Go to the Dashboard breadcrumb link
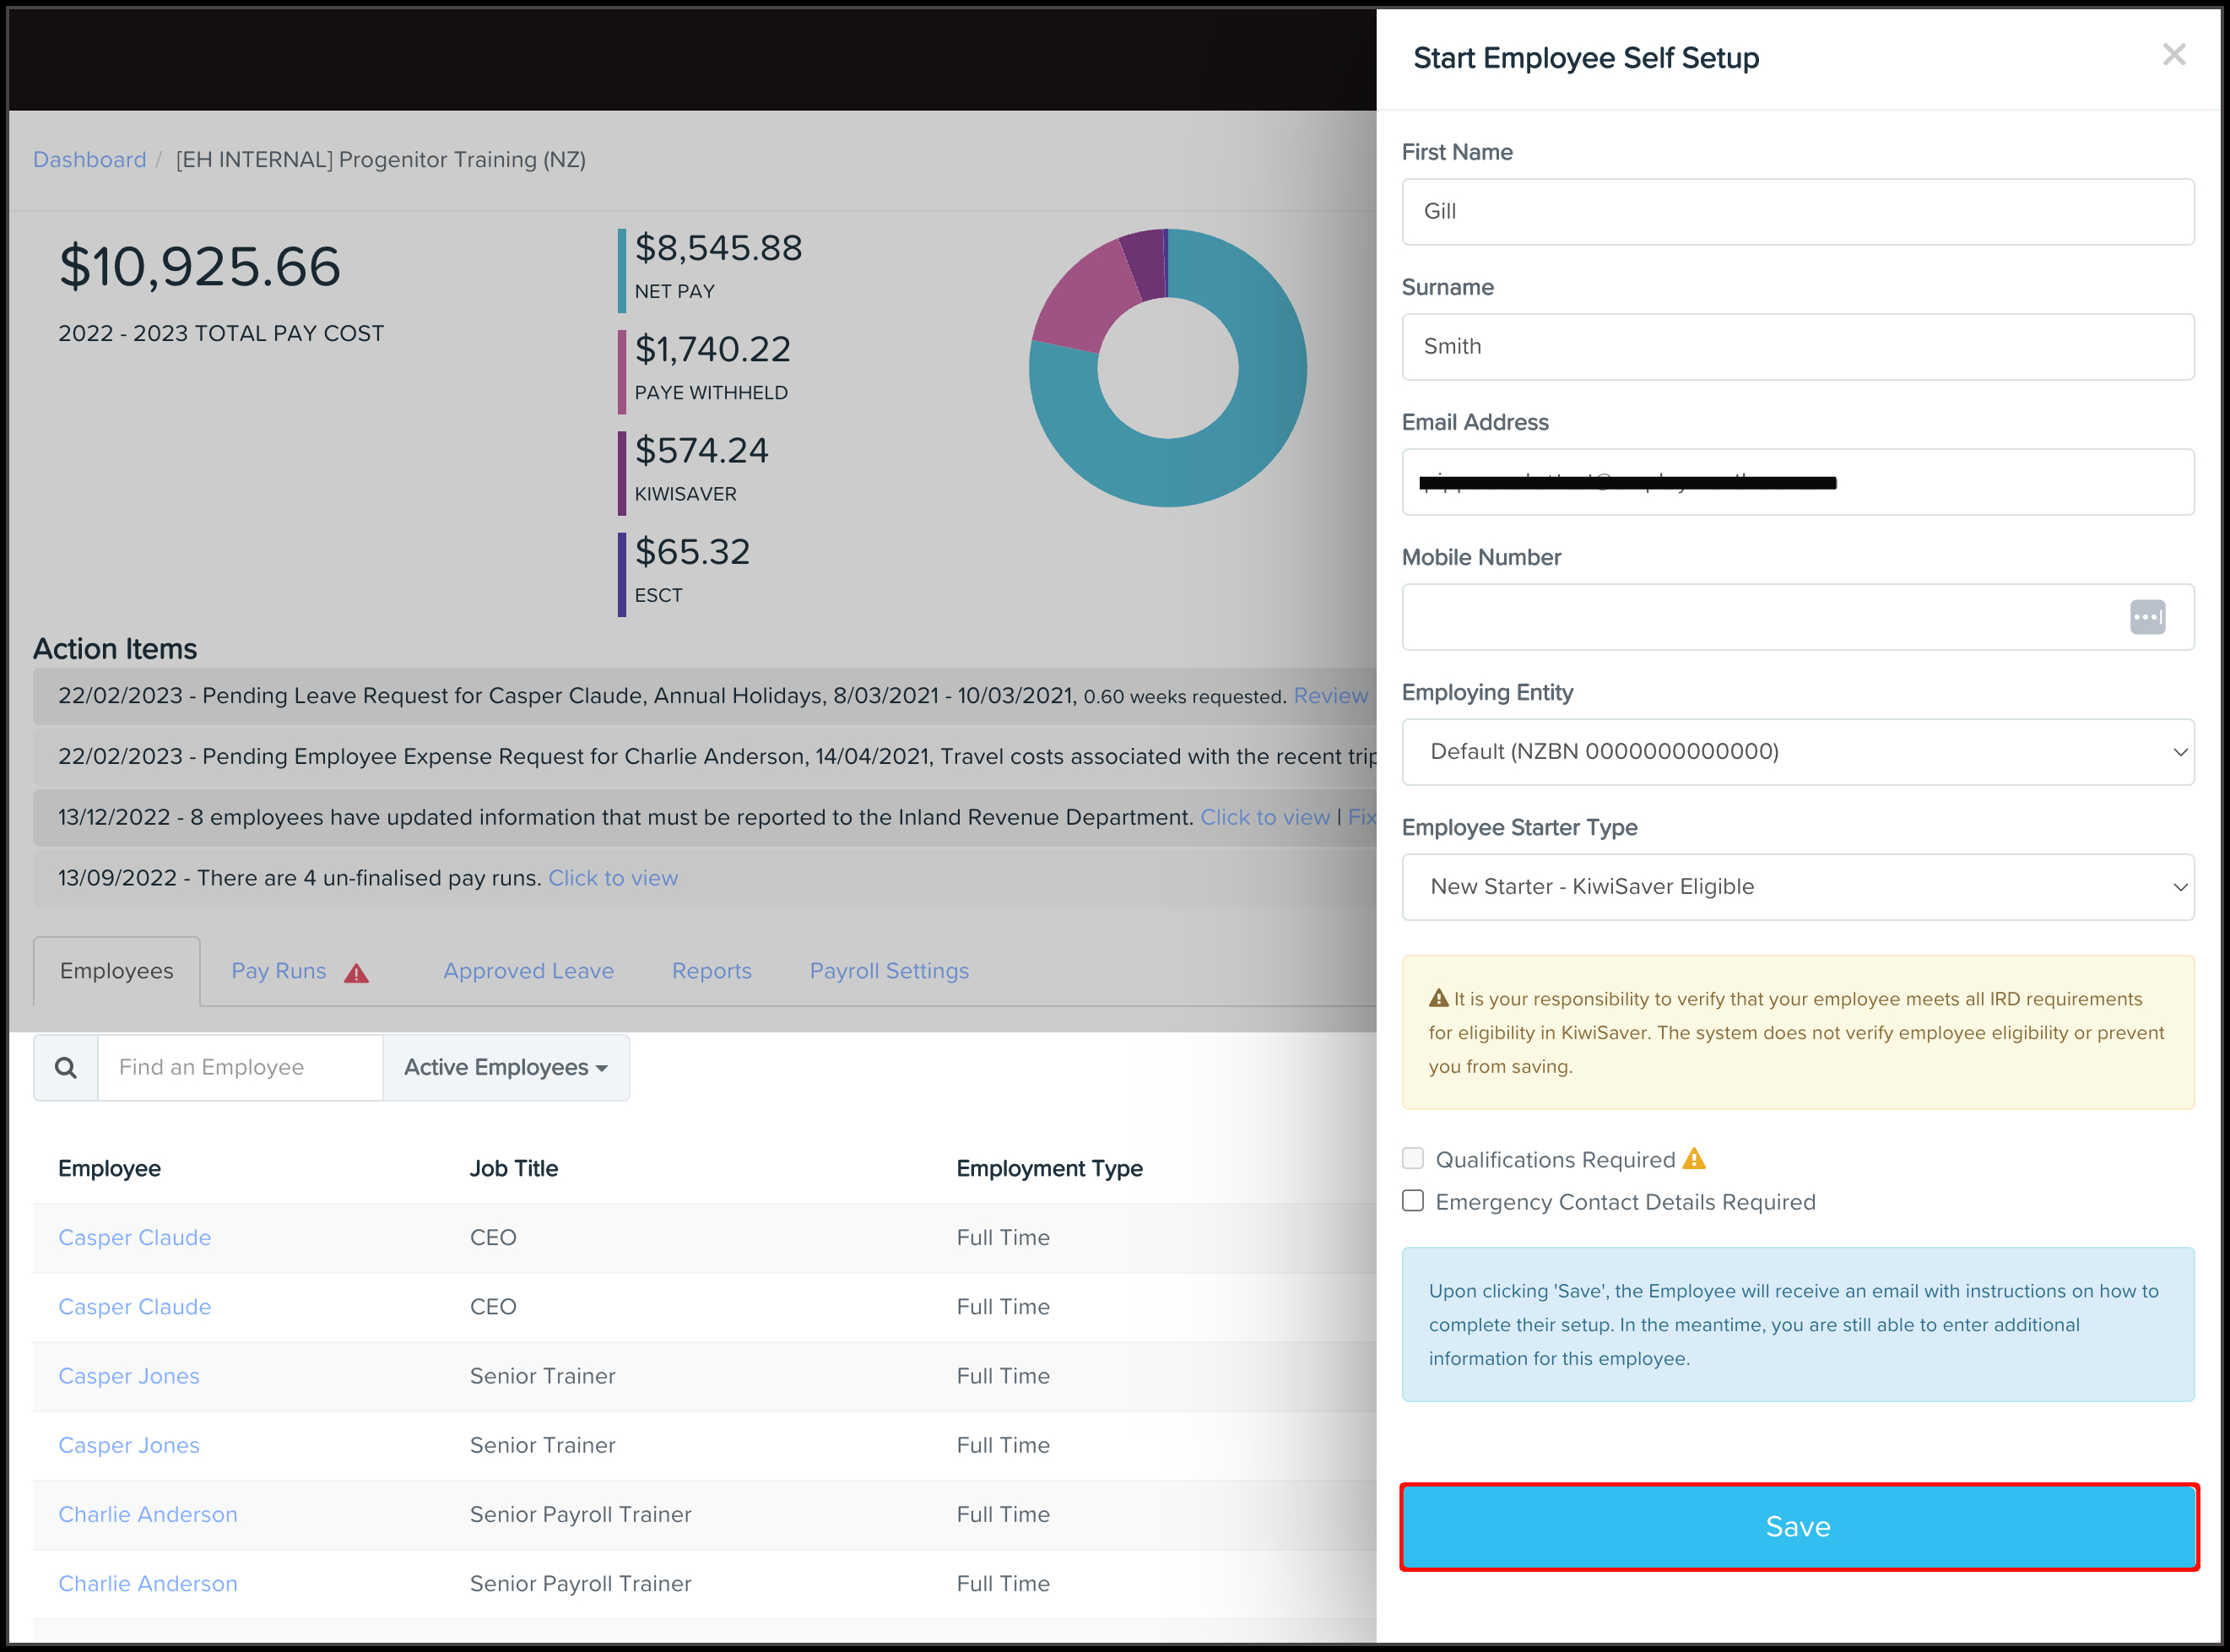The width and height of the screenshot is (2230, 1652). 89,160
